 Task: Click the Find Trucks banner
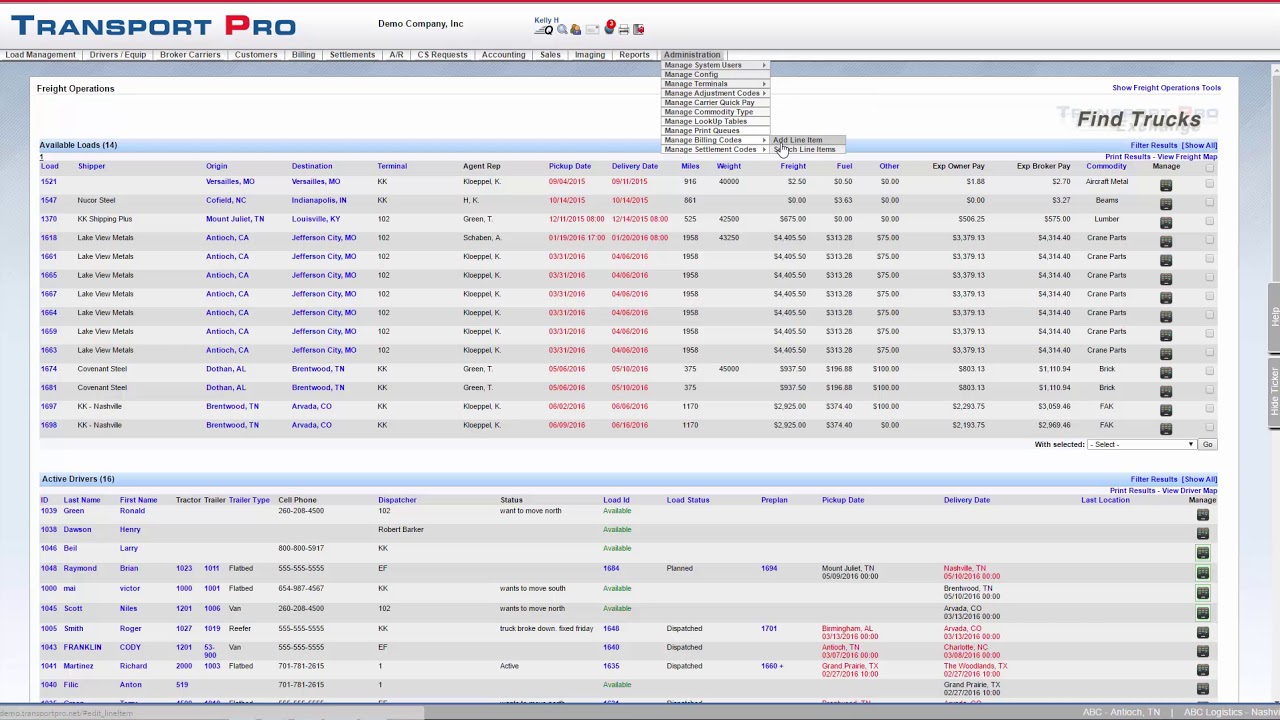pos(1139,120)
